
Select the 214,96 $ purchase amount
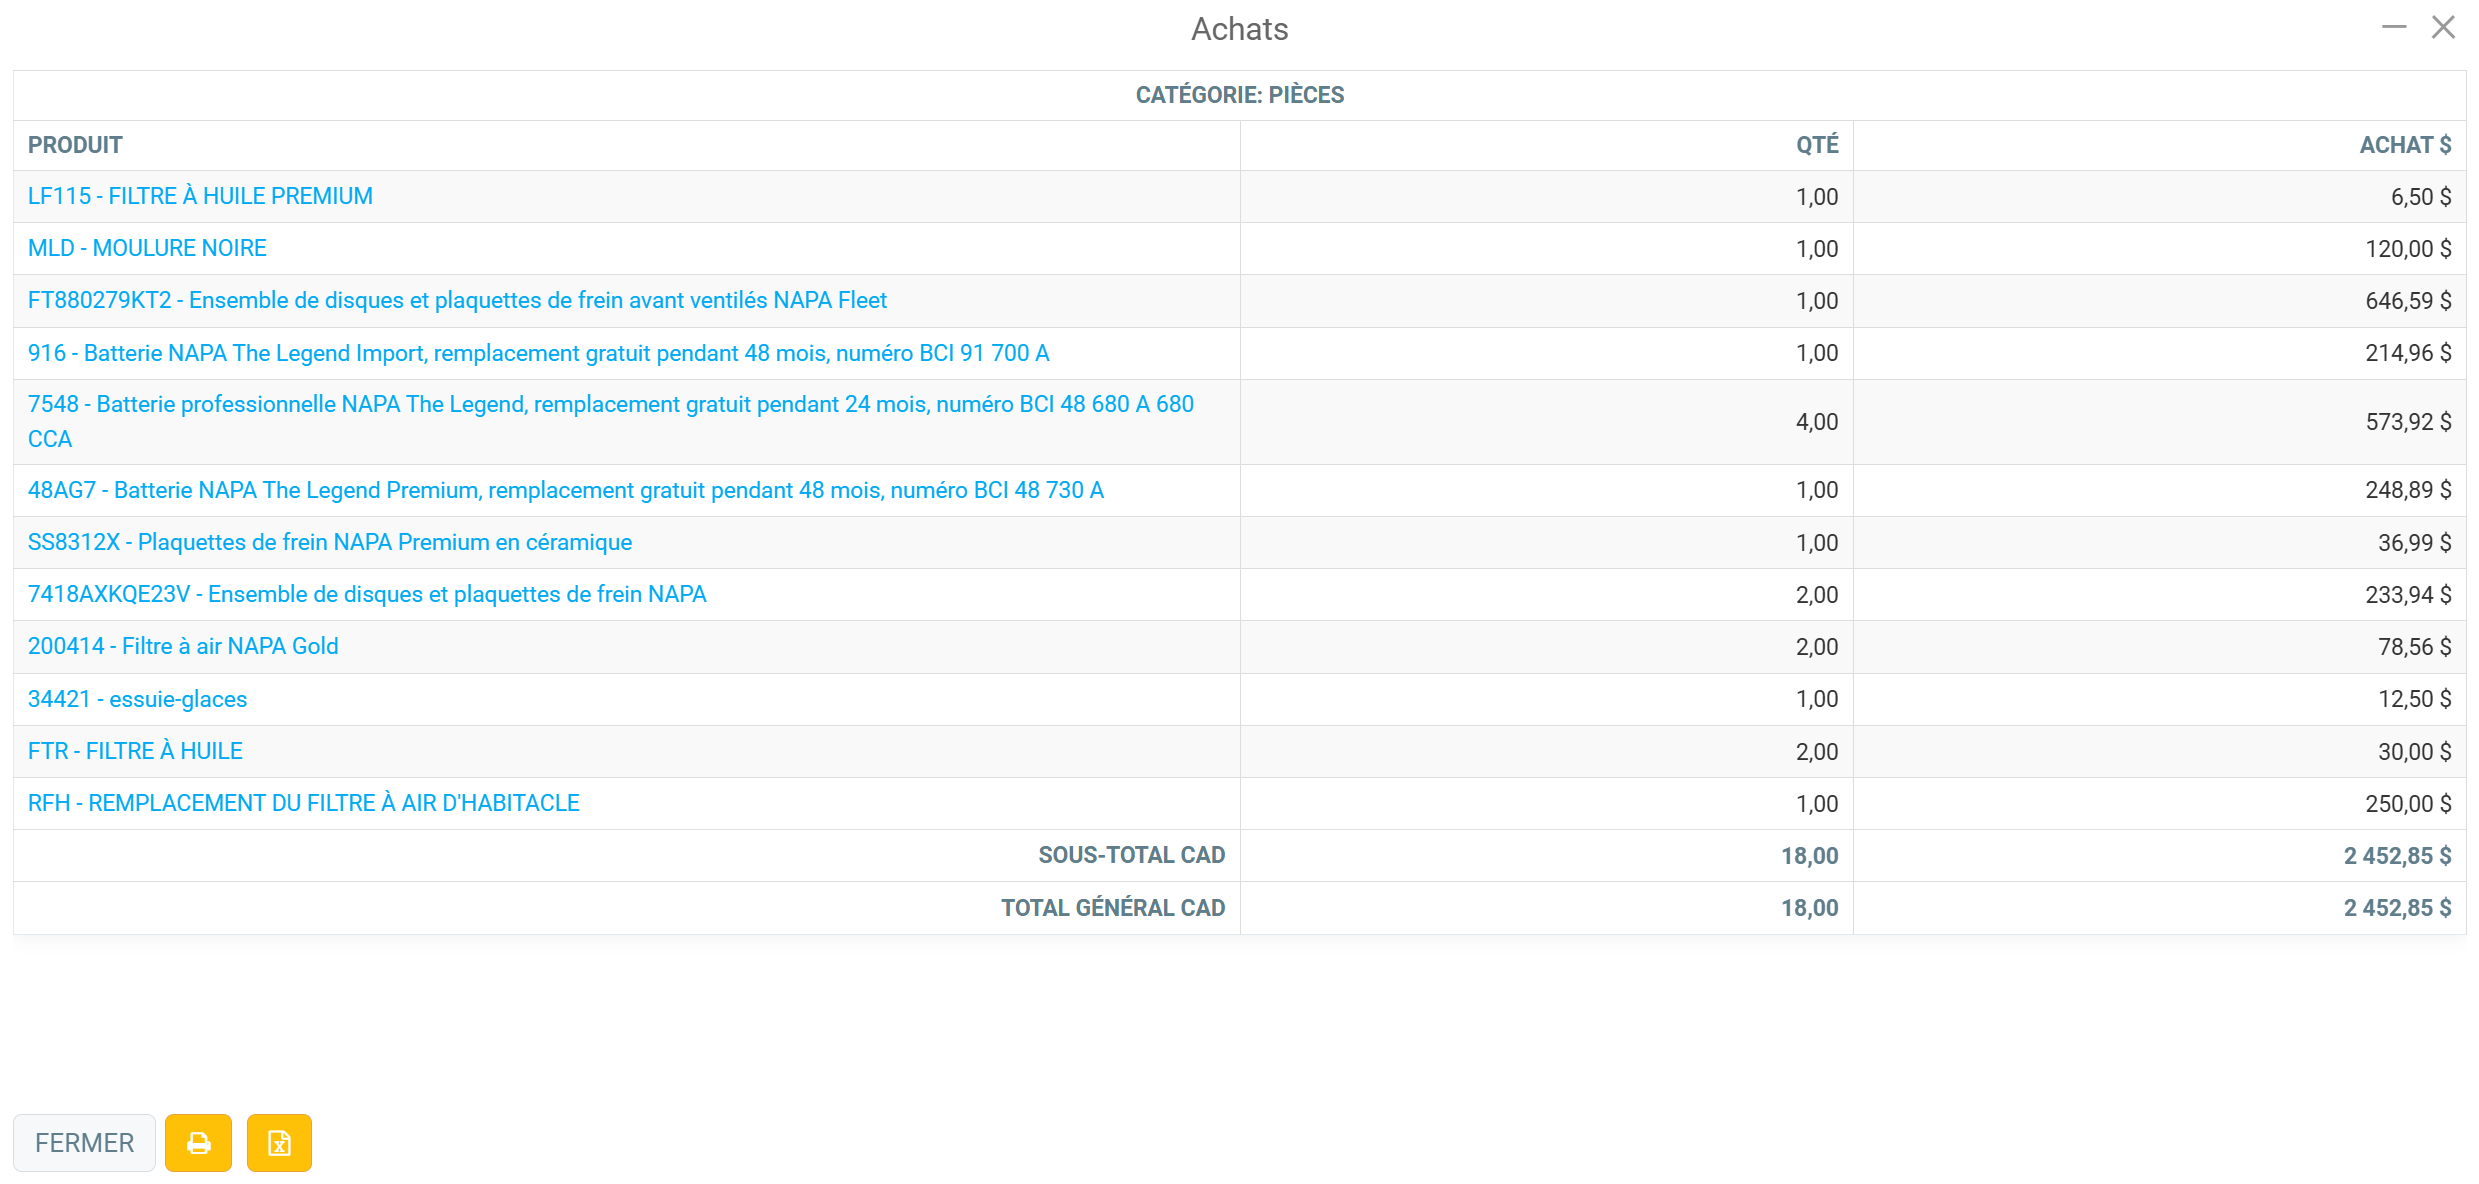click(2408, 353)
